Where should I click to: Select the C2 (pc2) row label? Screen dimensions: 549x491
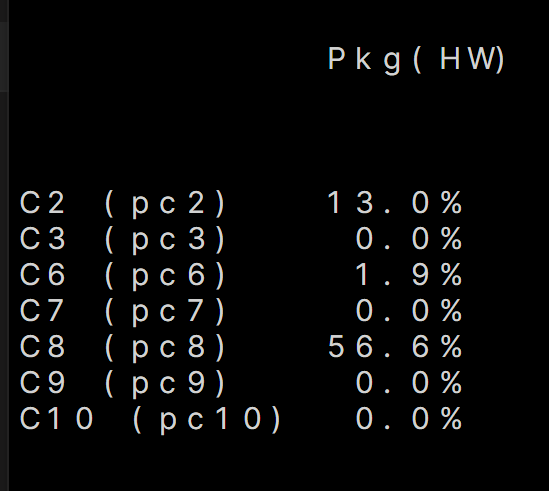(x=122, y=204)
